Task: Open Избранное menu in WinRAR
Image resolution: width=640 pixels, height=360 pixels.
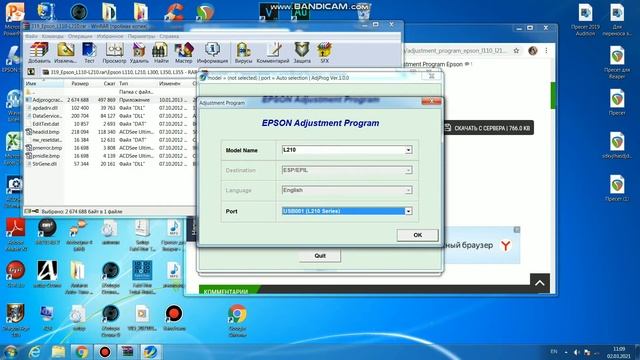Action: (x=110, y=36)
